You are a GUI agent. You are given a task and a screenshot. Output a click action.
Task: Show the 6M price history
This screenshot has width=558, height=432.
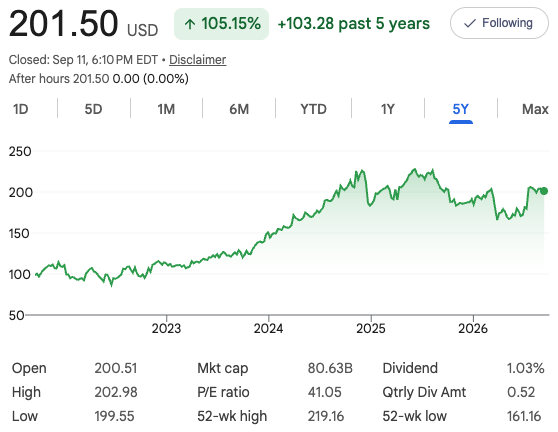click(239, 109)
